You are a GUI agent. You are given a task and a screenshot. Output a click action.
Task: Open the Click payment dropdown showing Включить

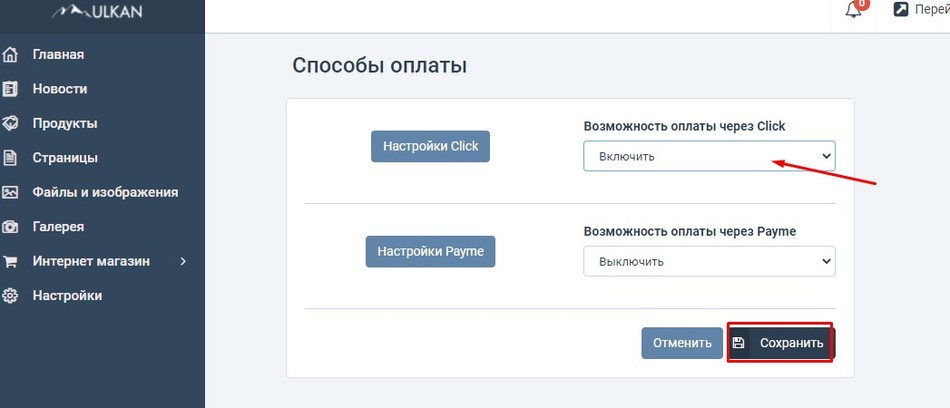(x=709, y=156)
